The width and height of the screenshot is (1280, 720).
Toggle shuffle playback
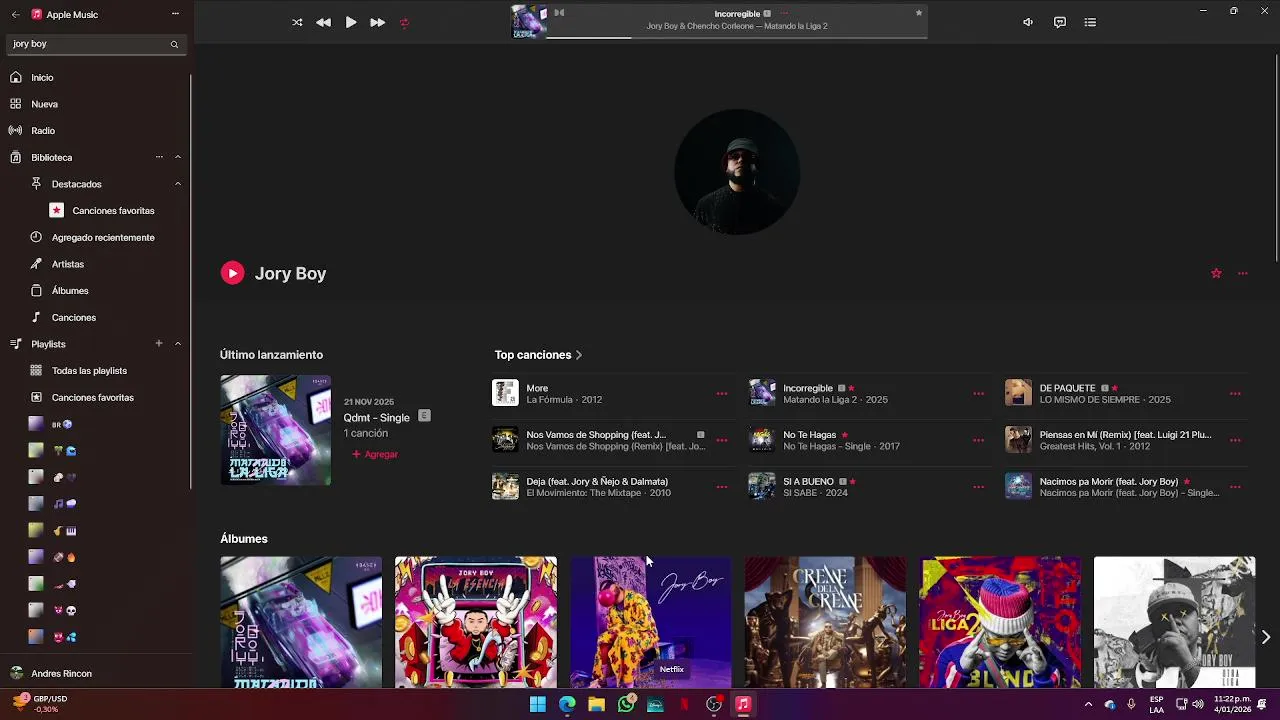[x=297, y=22]
